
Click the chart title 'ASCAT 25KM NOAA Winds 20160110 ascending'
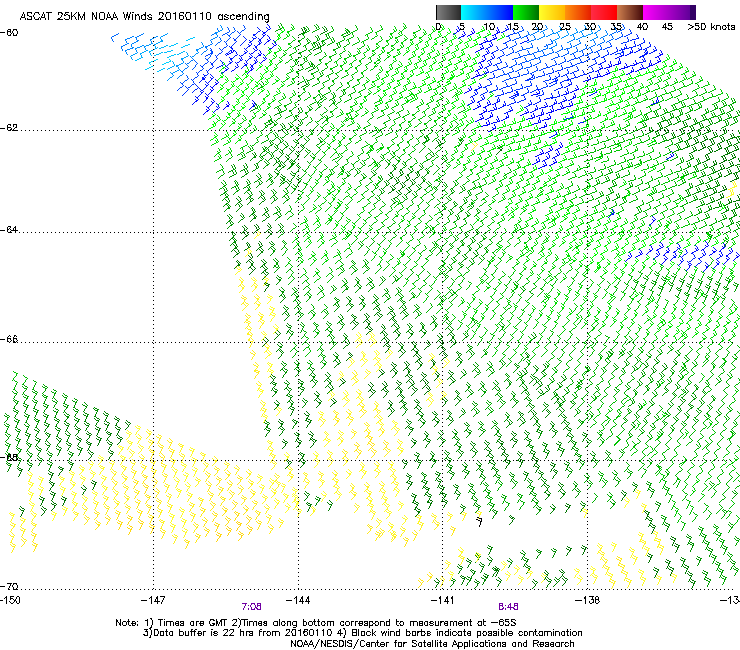[x=144, y=17]
